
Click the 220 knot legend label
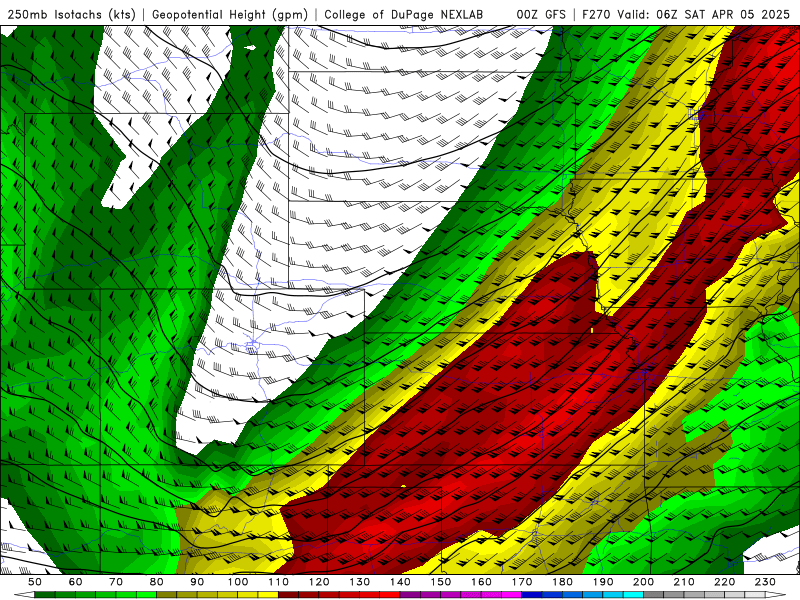click(724, 582)
